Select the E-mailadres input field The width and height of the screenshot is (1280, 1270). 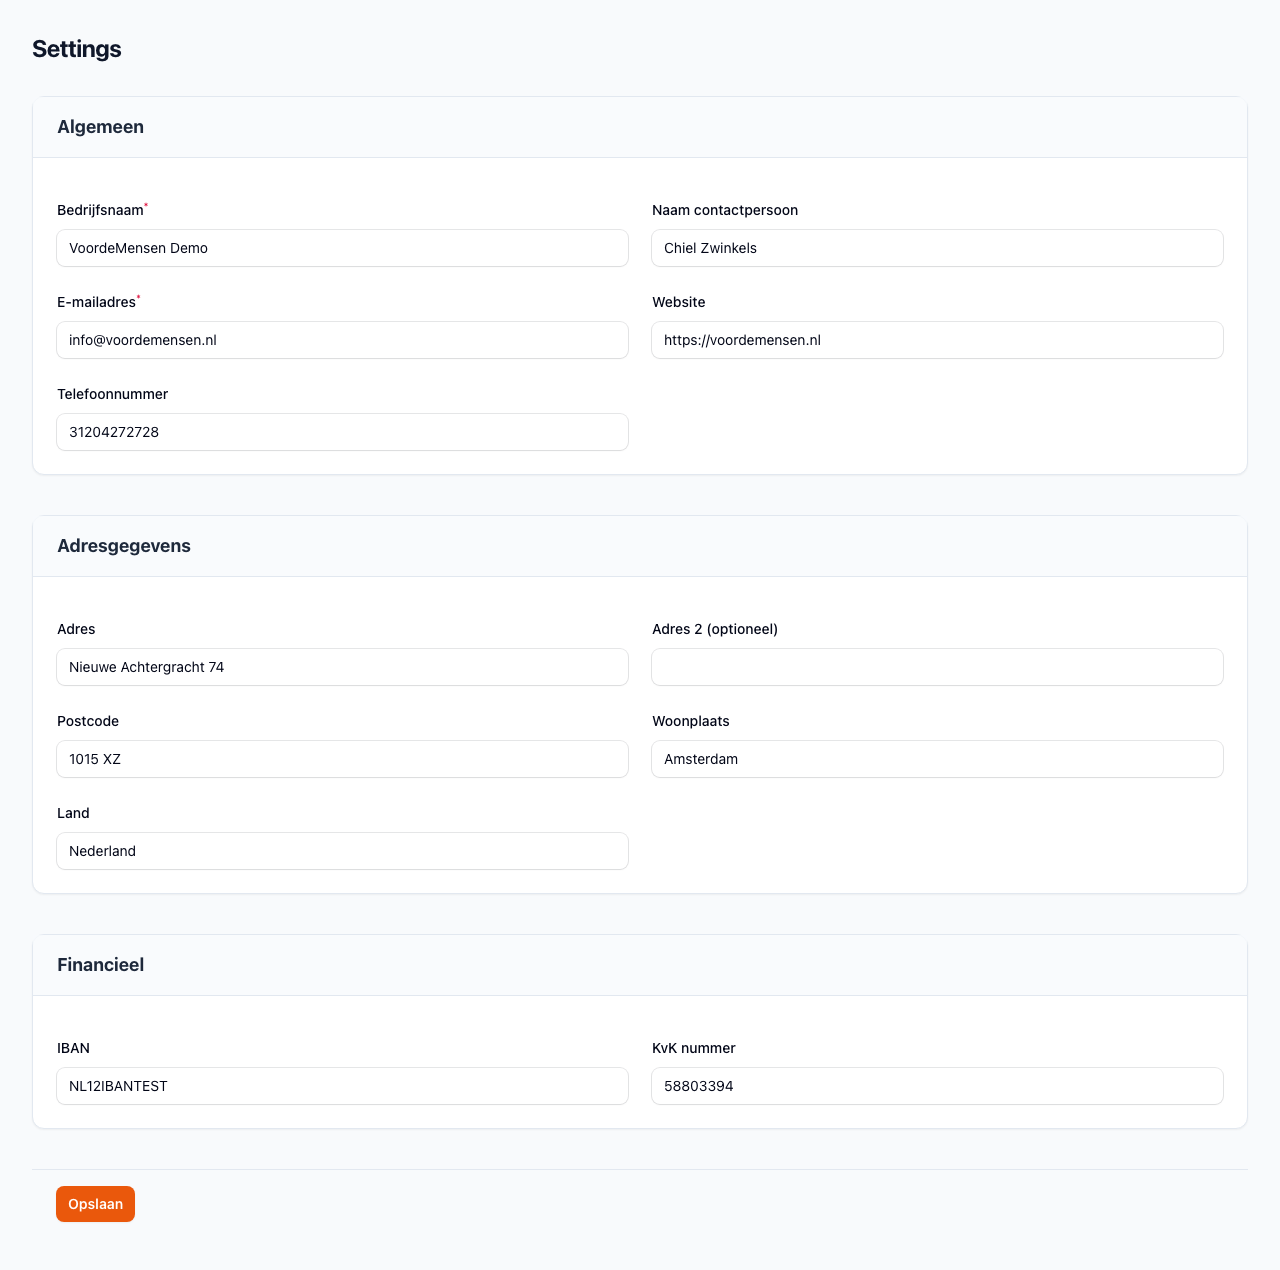click(x=342, y=340)
